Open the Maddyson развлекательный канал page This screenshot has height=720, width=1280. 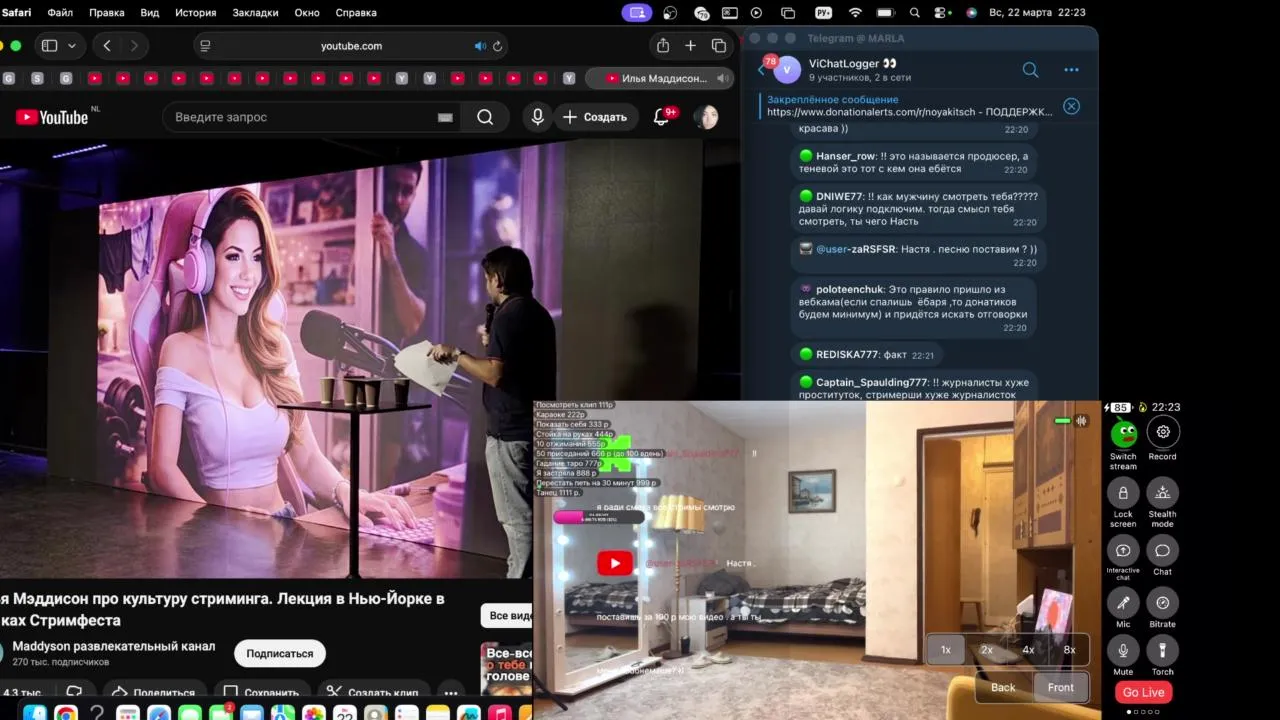(x=113, y=646)
